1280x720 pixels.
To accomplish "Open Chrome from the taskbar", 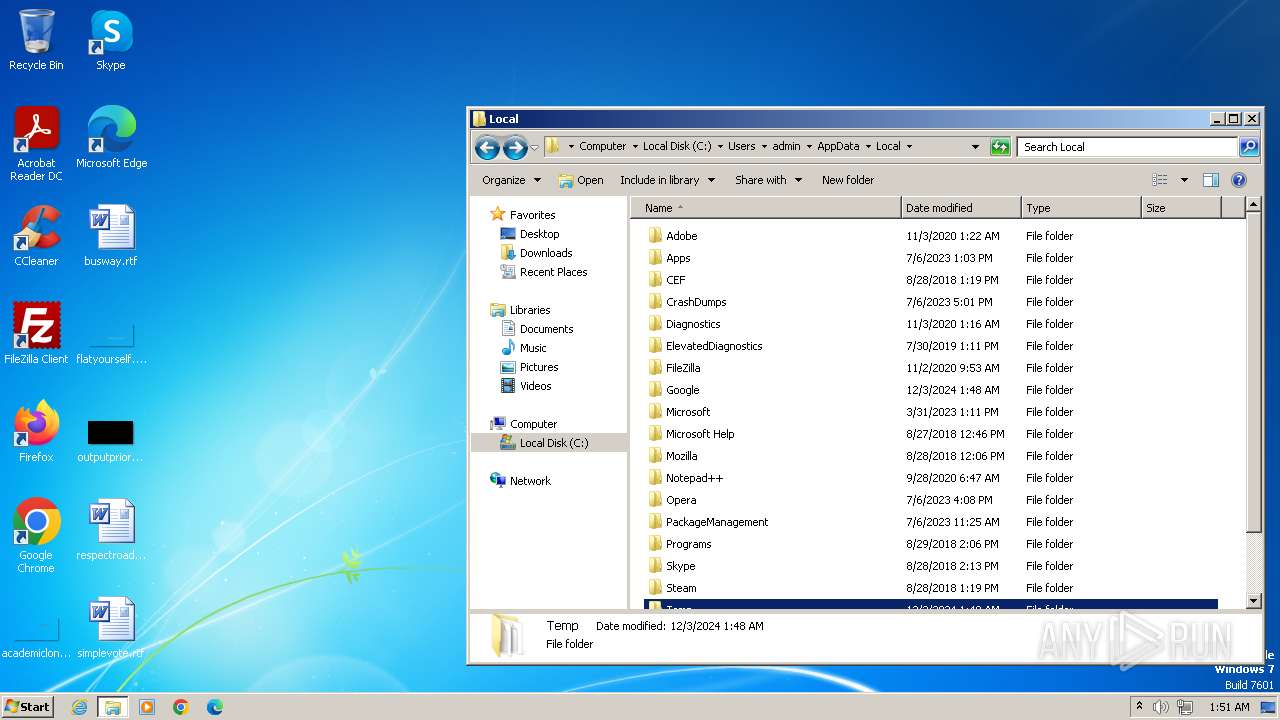I will pos(181,707).
